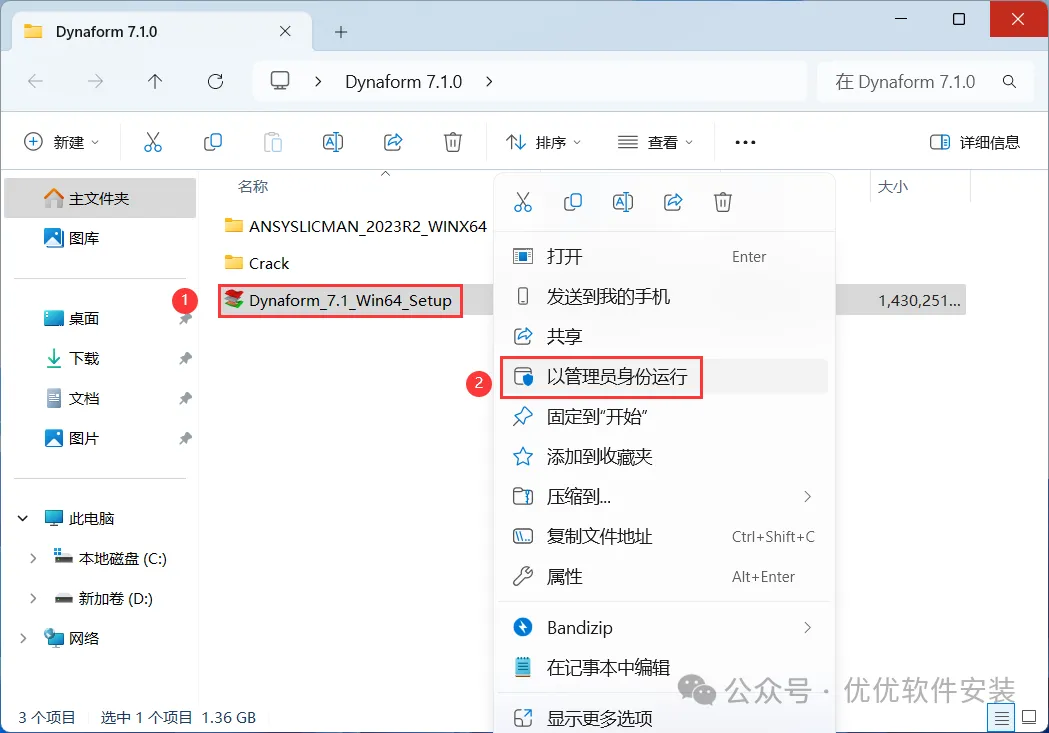Switch to the large thumbnails view icon in the status bar

tap(1029, 718)
